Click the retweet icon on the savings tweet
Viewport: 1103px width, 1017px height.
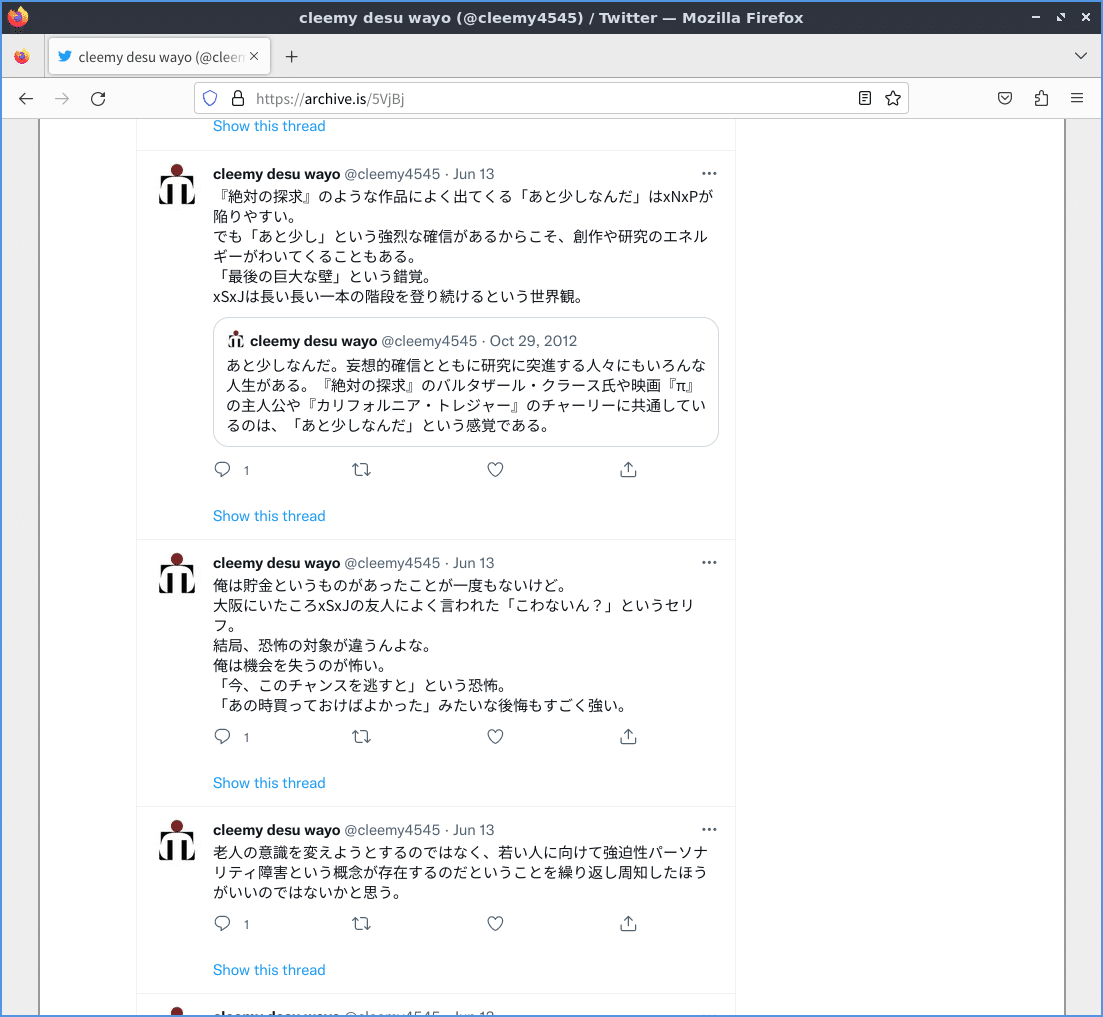click(x=361, y=736)
